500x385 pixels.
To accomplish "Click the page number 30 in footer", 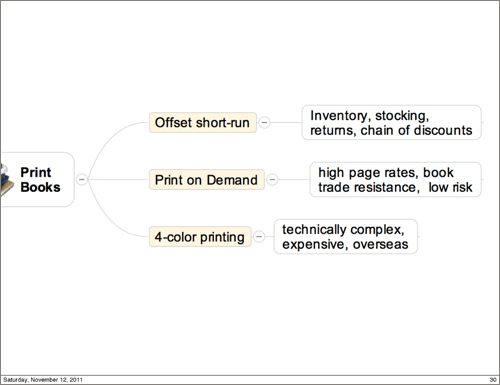I will 493,380.
